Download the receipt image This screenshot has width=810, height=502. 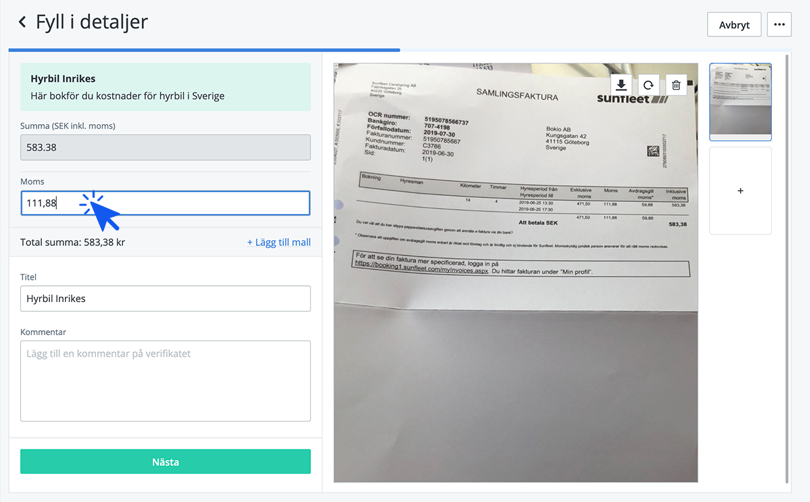pyautogui.click(x=621, y=85)
